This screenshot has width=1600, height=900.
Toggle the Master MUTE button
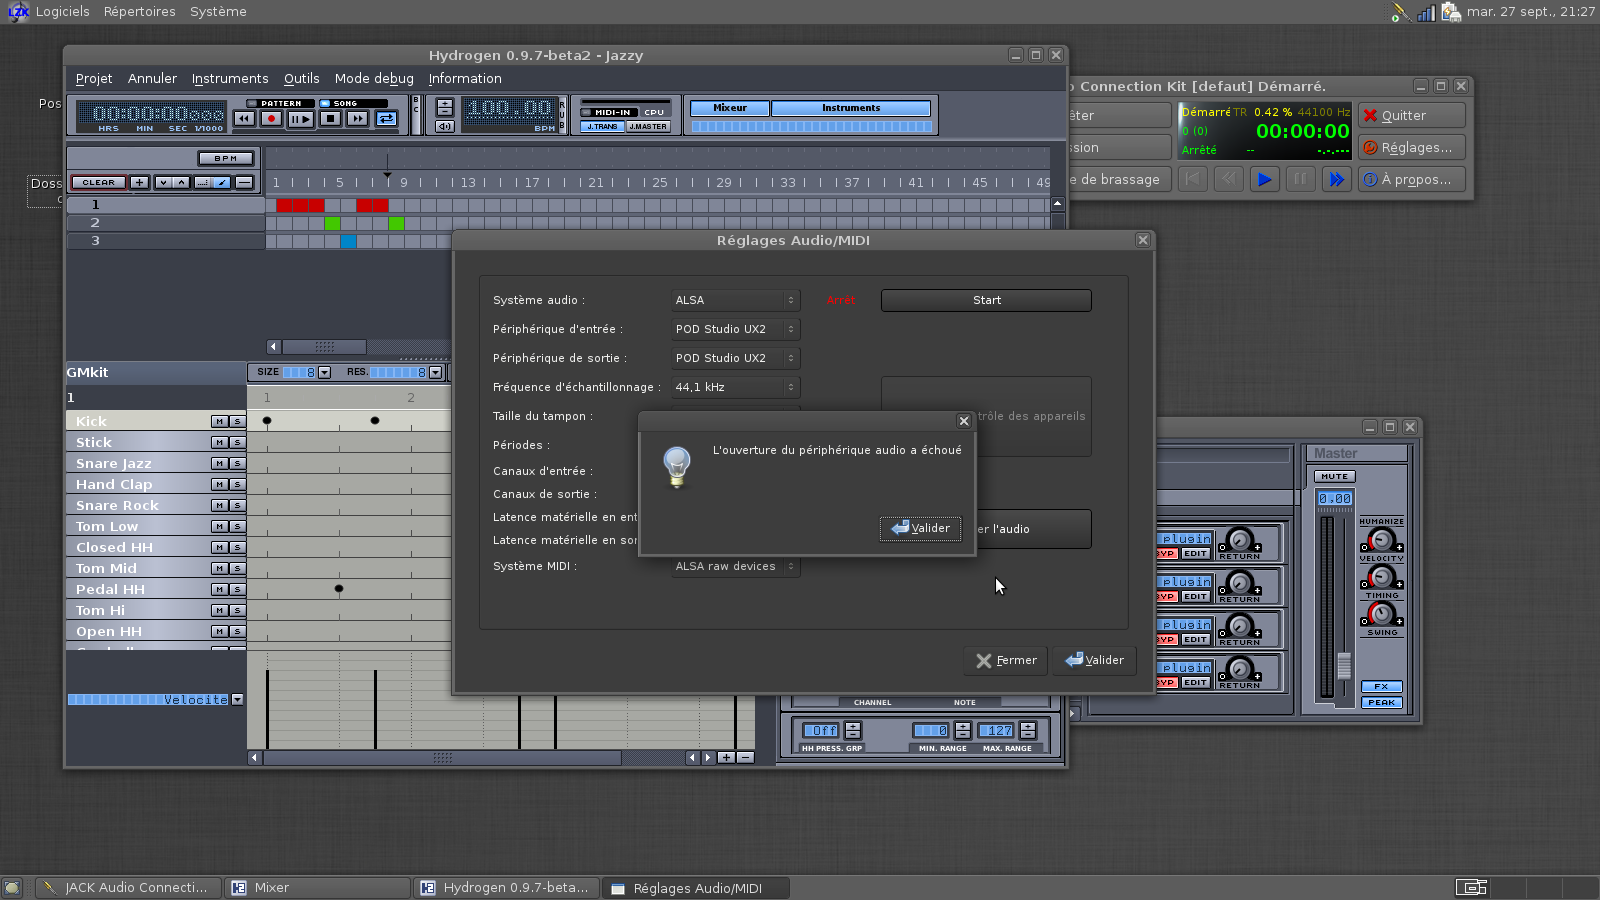coord(1334,476)
